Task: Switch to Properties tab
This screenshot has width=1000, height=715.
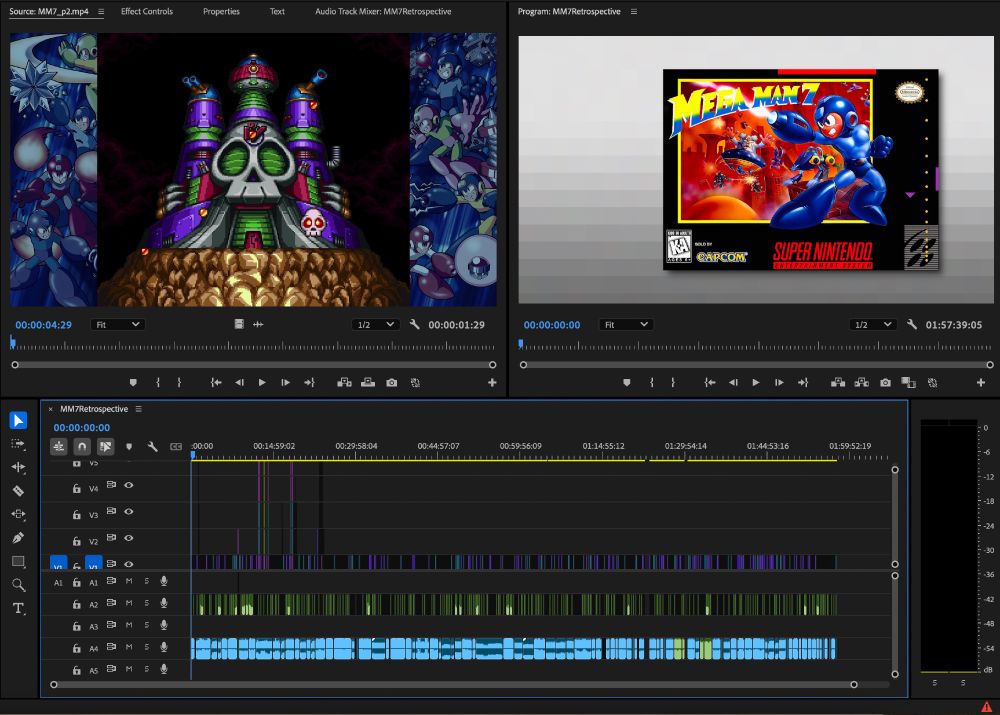Action: [221, 11]
